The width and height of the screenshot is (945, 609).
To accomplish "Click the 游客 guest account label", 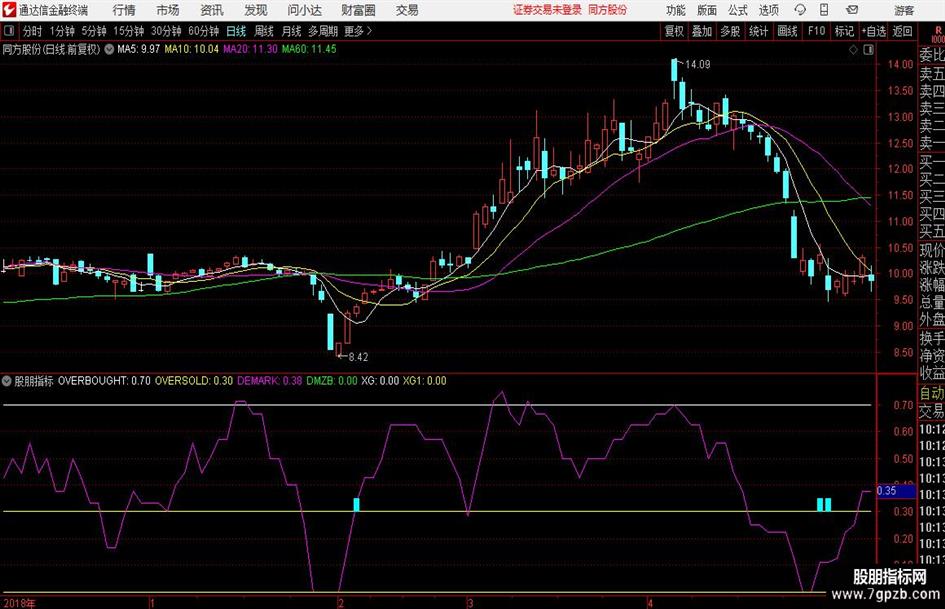I will [x=904, y=11].
